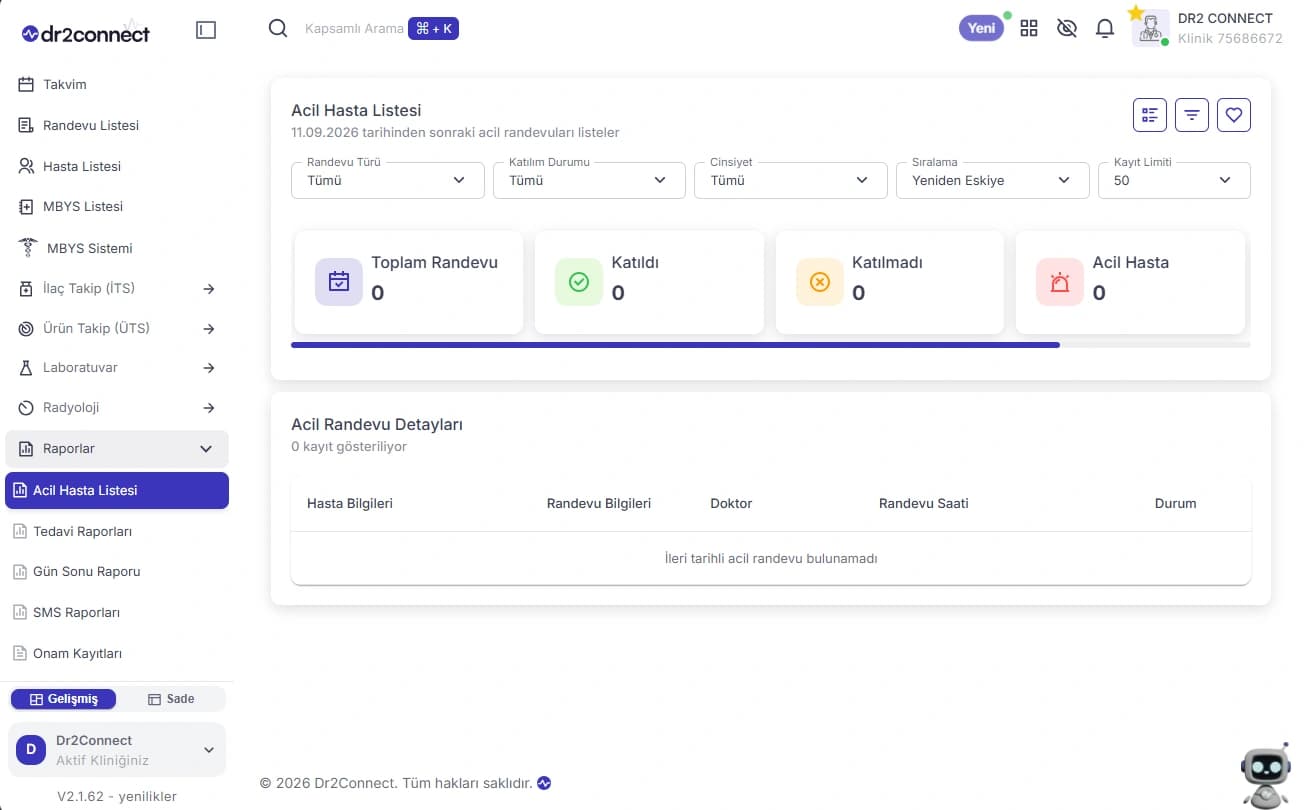Collapse the sidebar using the panel icon

[x=206, y=30]
